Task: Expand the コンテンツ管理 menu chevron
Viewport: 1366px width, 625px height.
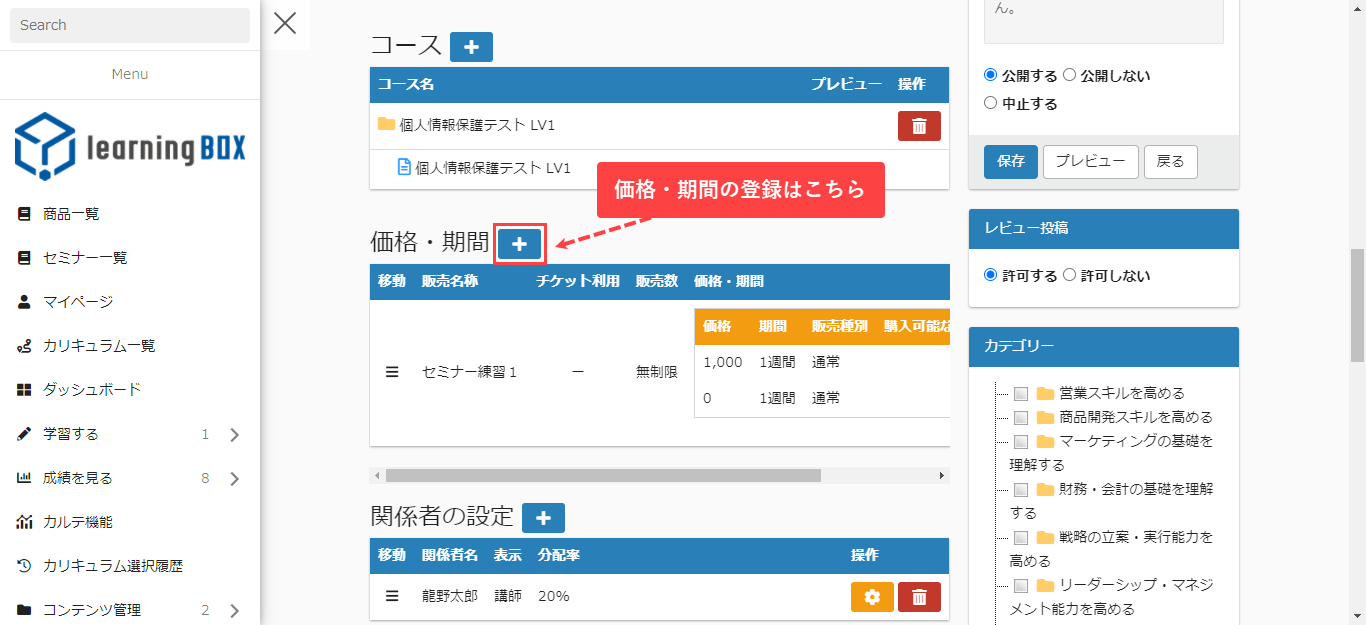Action: tap(235, 611)
